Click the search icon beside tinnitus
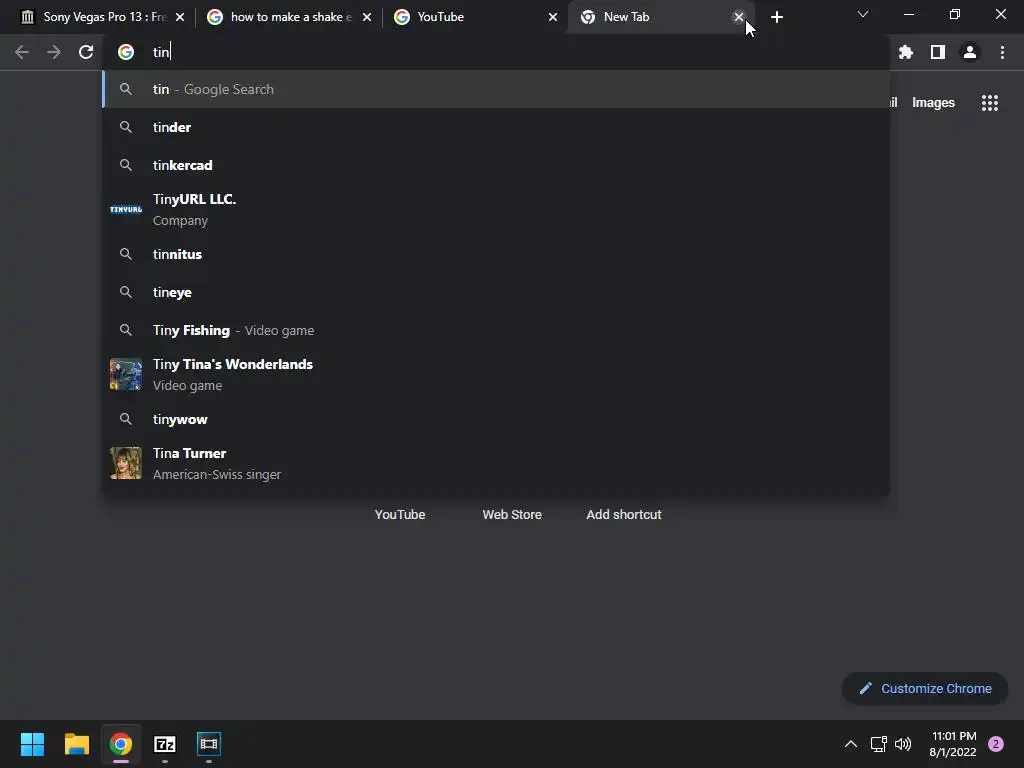Viewport: 1024px width, 768px height. tap(126, 254)
